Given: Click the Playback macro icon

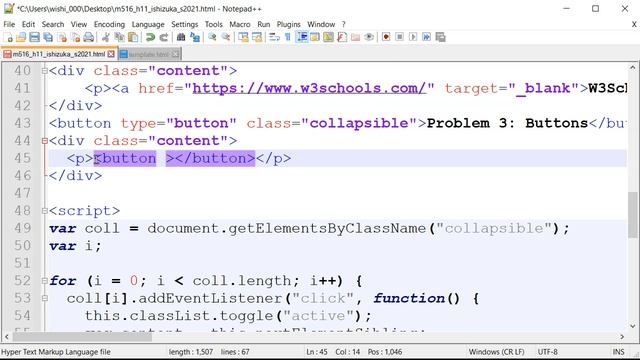Looking at the screenshot, I should tap(413, 38).
